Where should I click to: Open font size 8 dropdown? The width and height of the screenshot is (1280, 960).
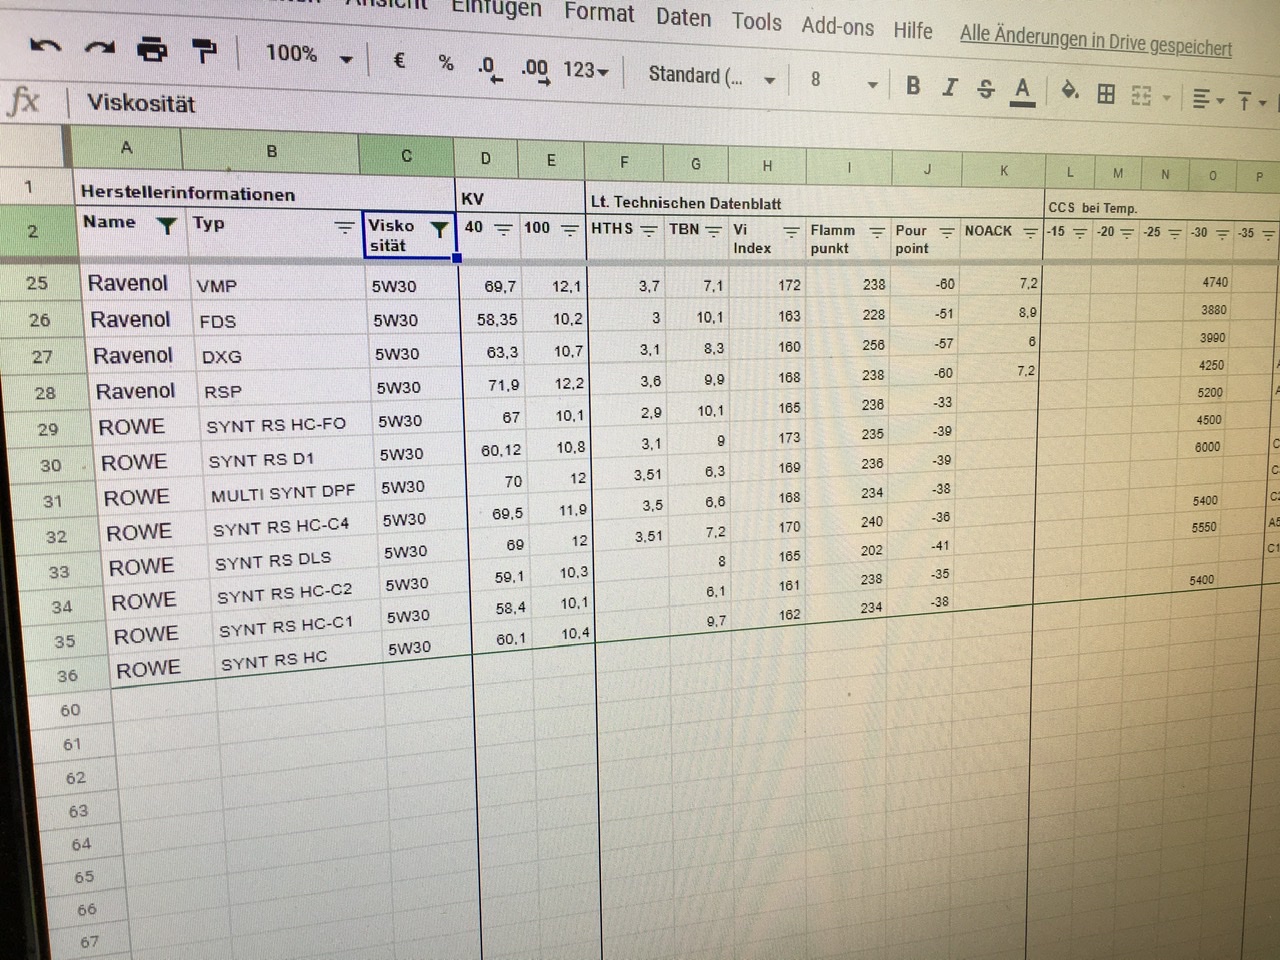point(843,81)
